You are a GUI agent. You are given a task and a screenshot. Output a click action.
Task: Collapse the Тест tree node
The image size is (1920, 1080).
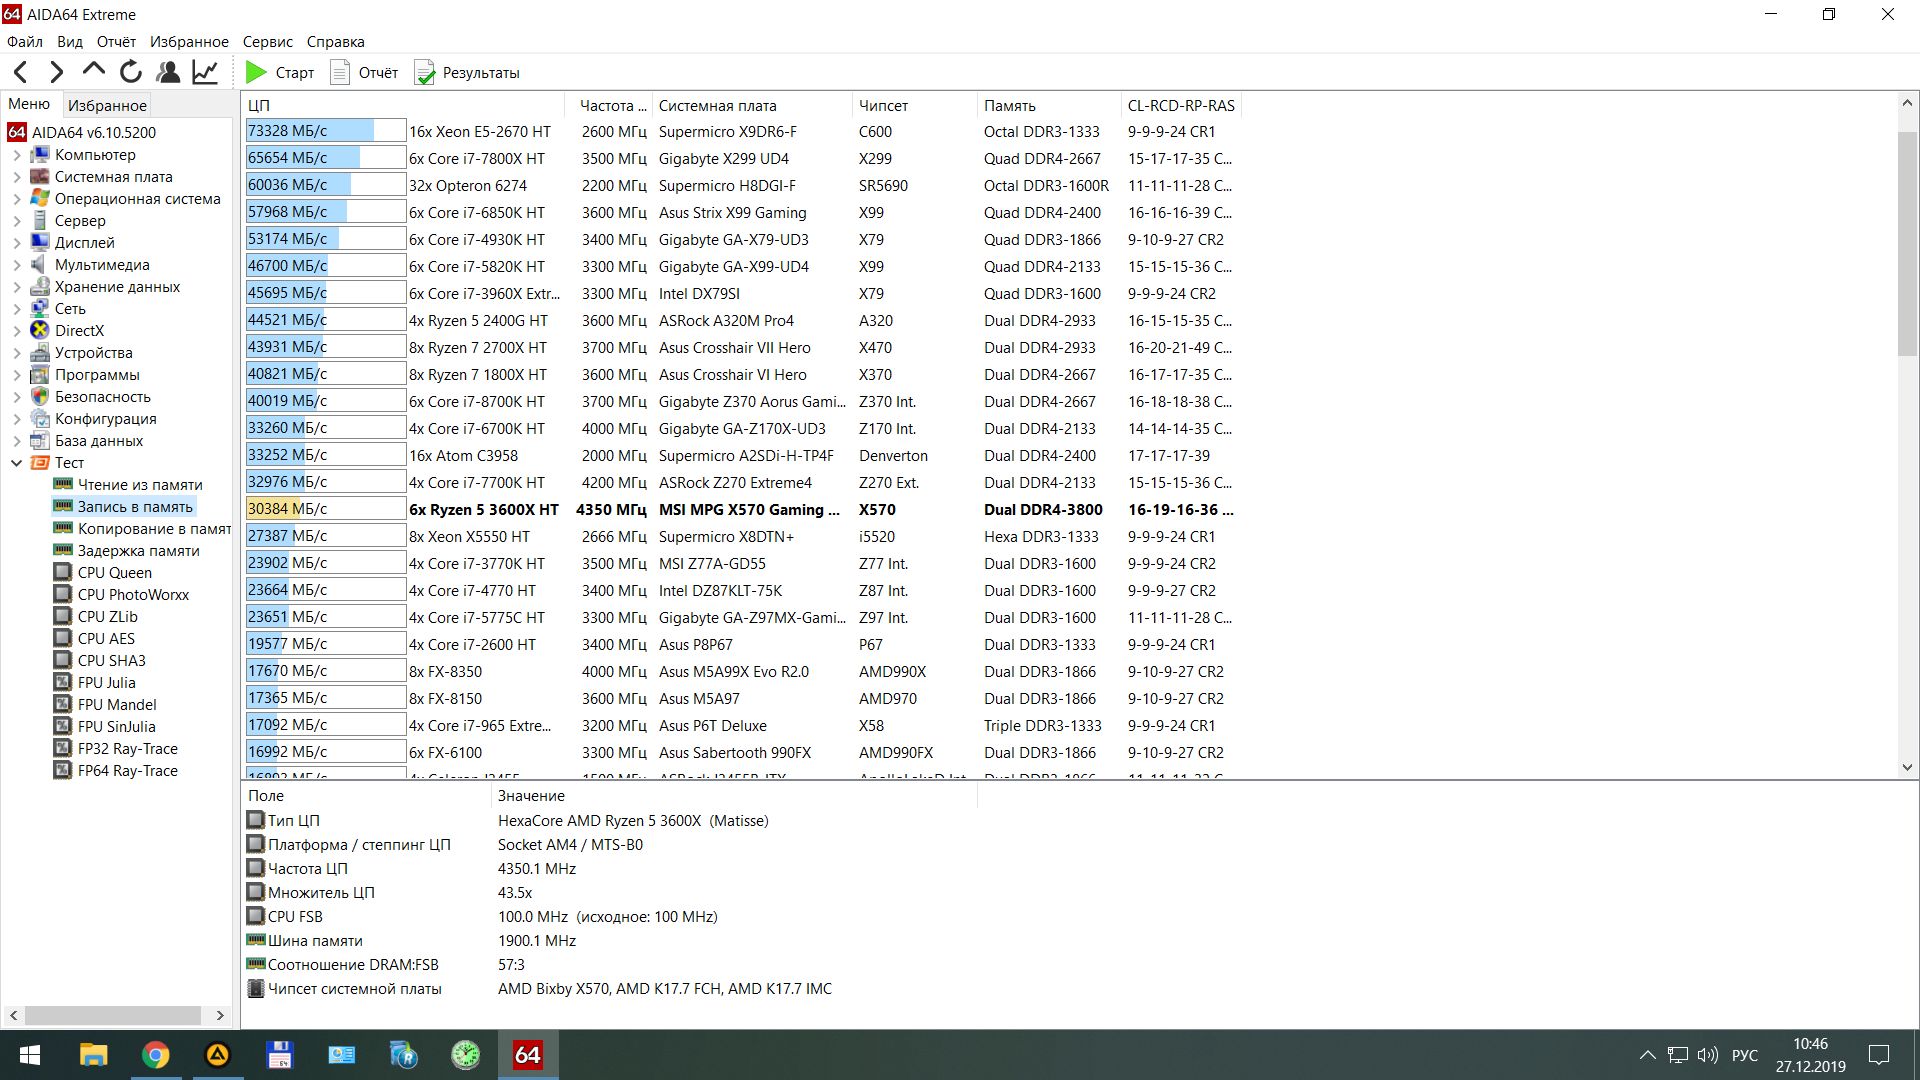click(16, 463)
